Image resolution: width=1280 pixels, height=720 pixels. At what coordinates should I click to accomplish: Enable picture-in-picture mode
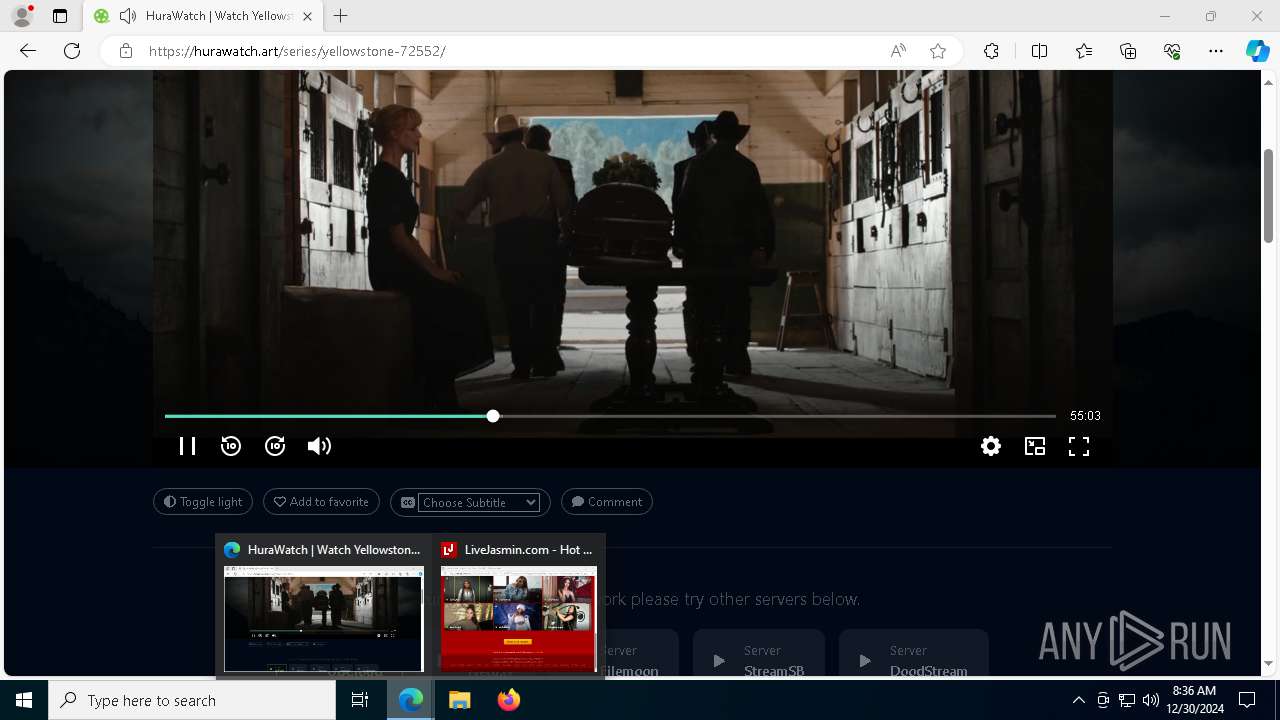(1035, 446)
